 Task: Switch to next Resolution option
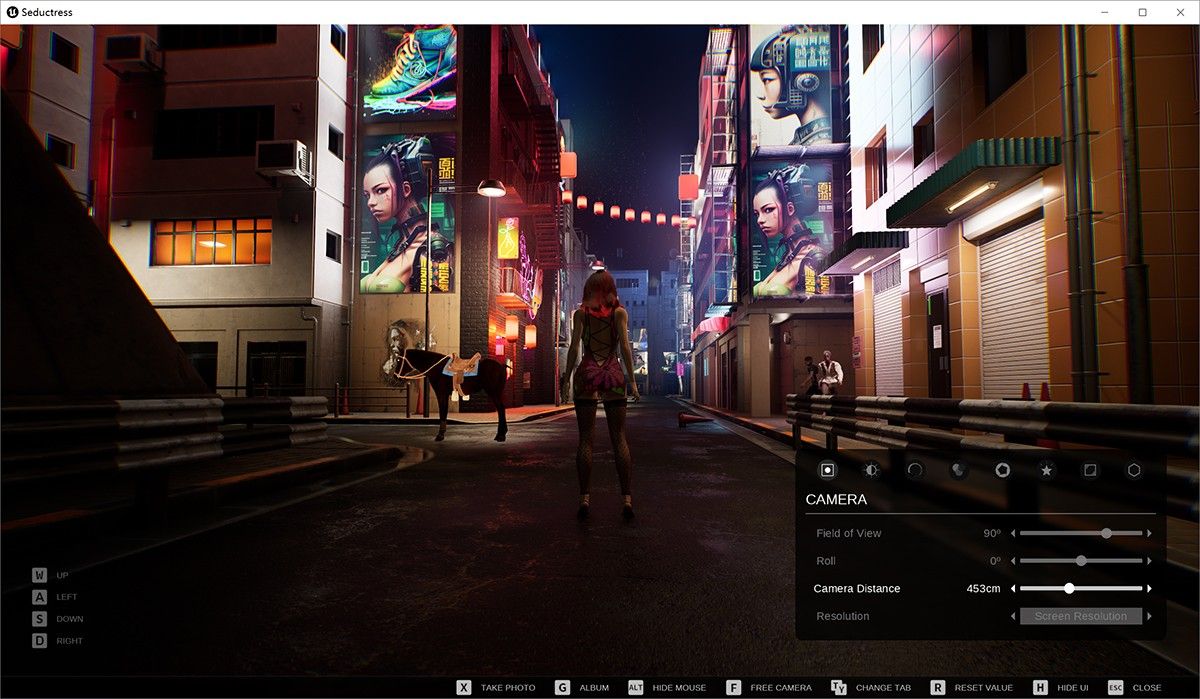click(x=1149, y=616)
